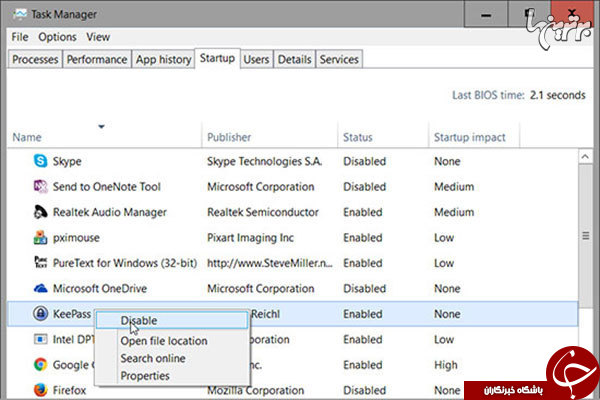Click Pixart Imaging Inc publisher cell
Screen dimensions: 600x400
pyautogui.click(x=250, y=238)
